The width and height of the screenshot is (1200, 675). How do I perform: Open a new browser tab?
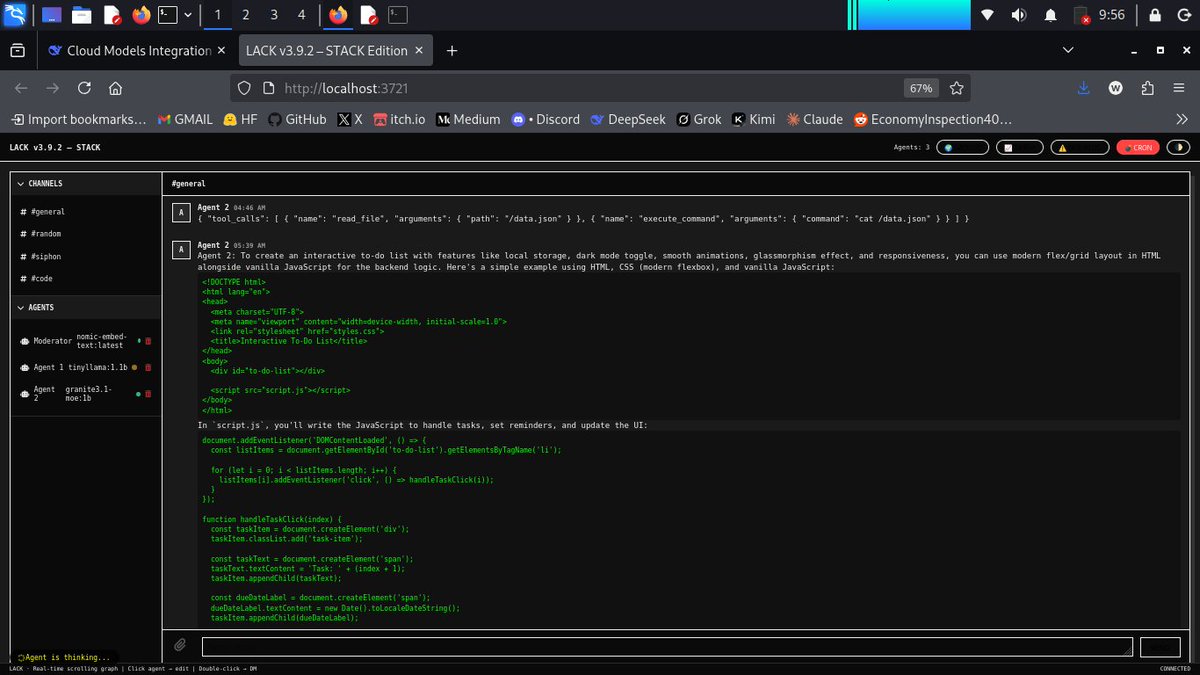pos(452,50)
